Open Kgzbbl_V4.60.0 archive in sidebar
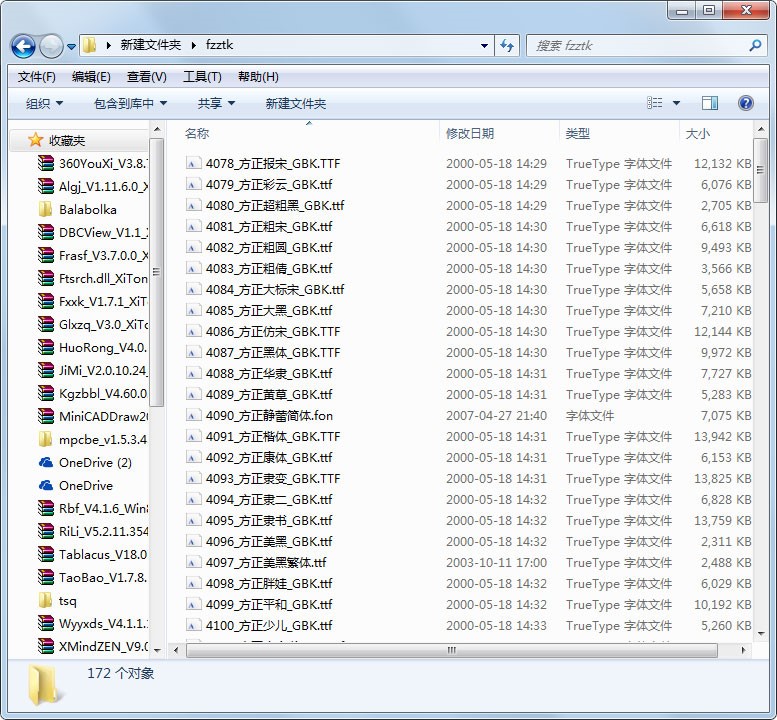777x720 pixels. (93, 393)
